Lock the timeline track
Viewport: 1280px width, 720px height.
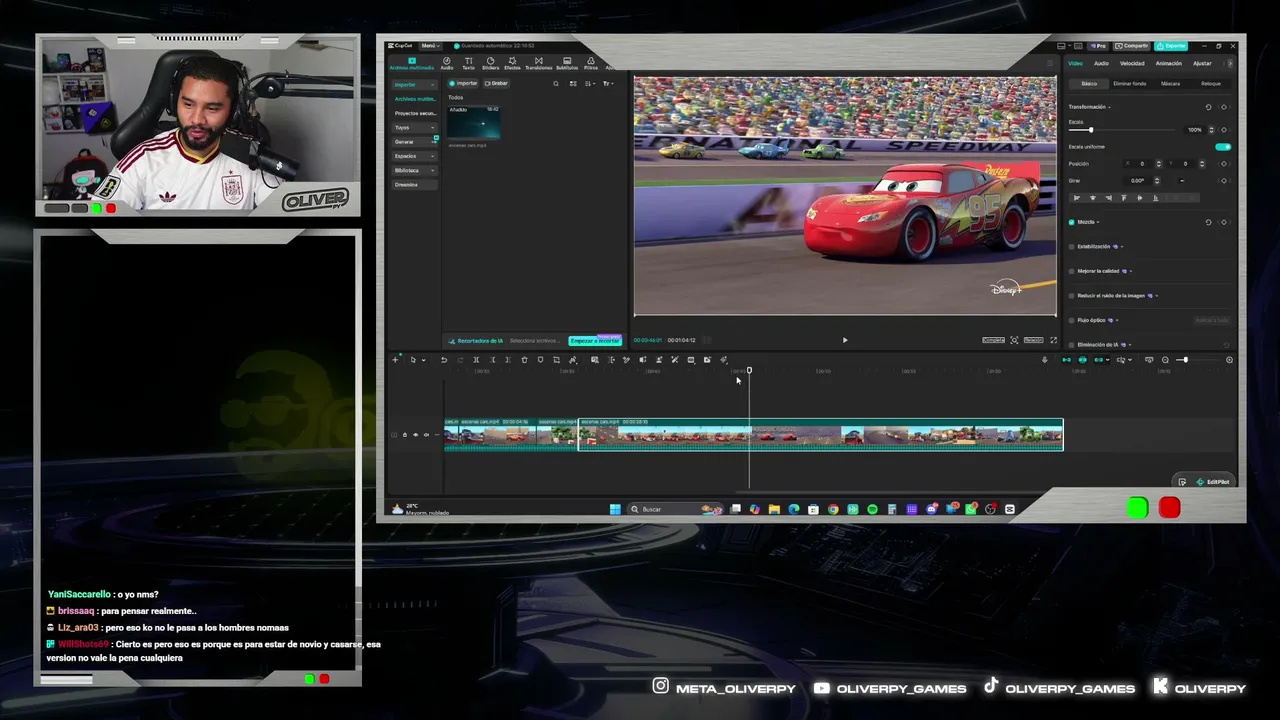pyautogui.click(x=404, y=435)
